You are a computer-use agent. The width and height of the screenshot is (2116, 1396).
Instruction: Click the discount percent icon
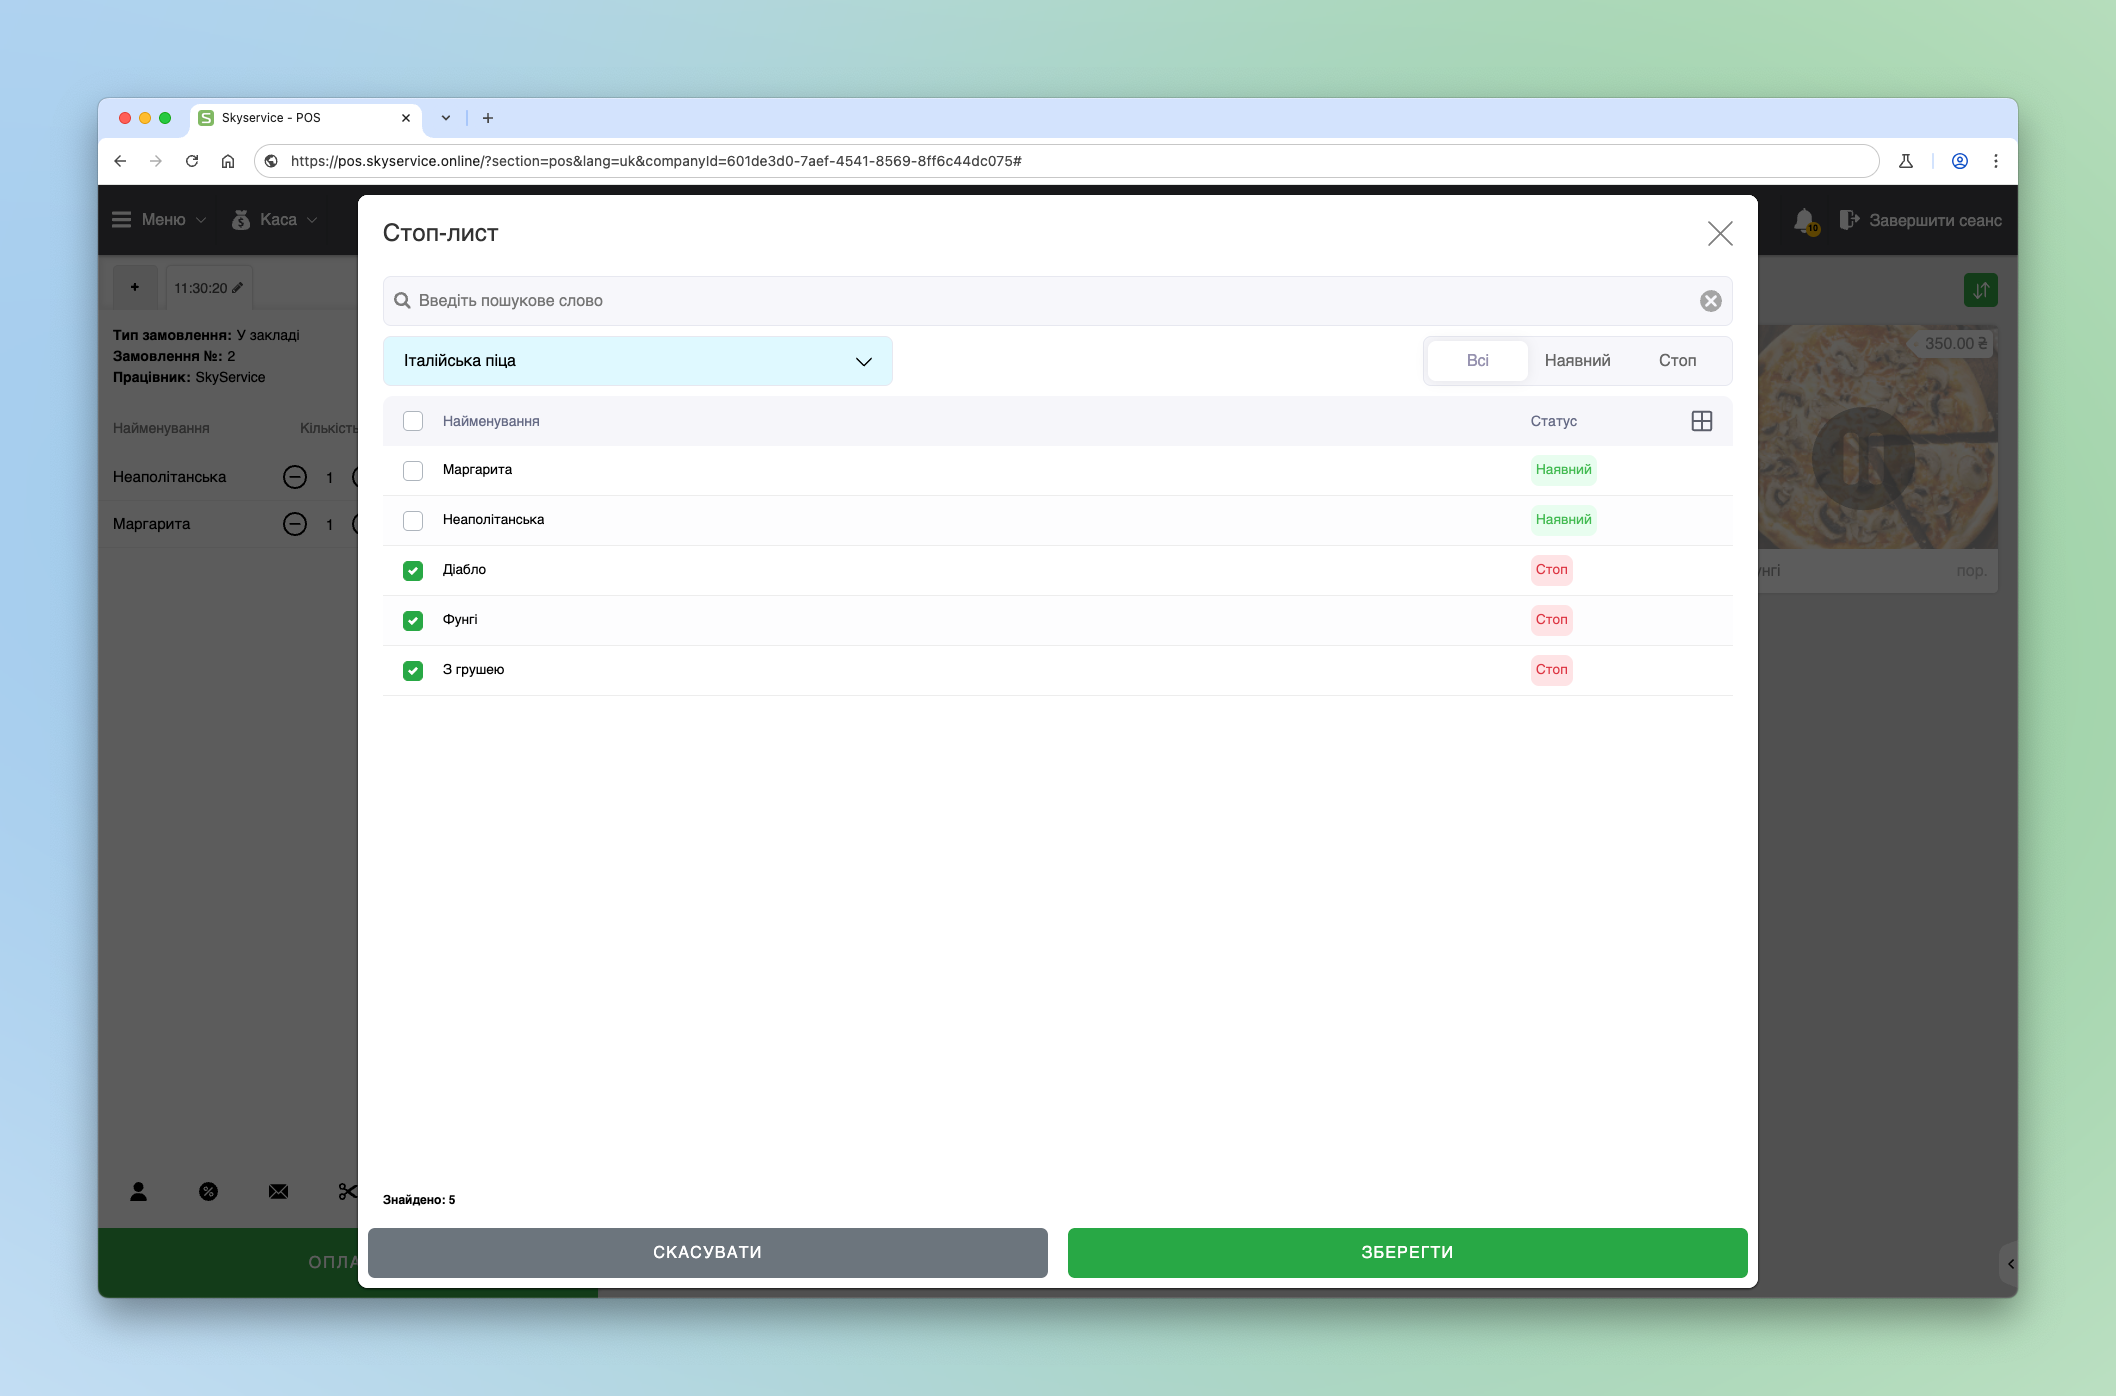click(208, 1191)
